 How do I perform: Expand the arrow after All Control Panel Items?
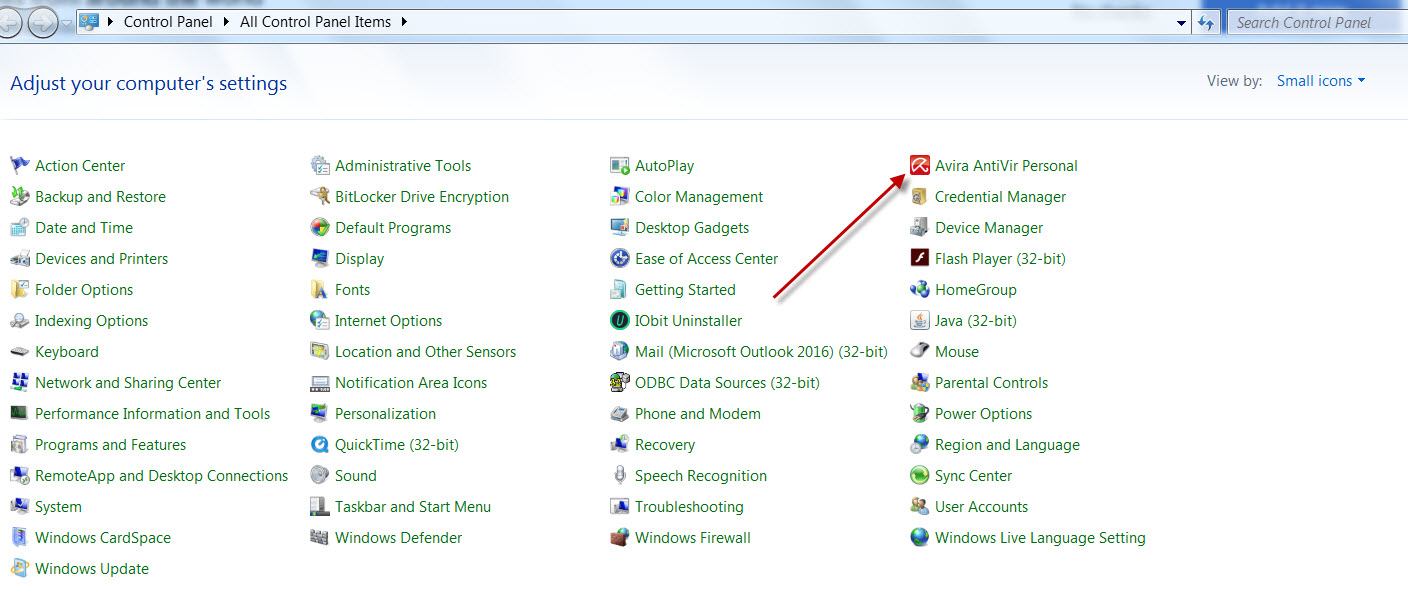tap(404, 22)
